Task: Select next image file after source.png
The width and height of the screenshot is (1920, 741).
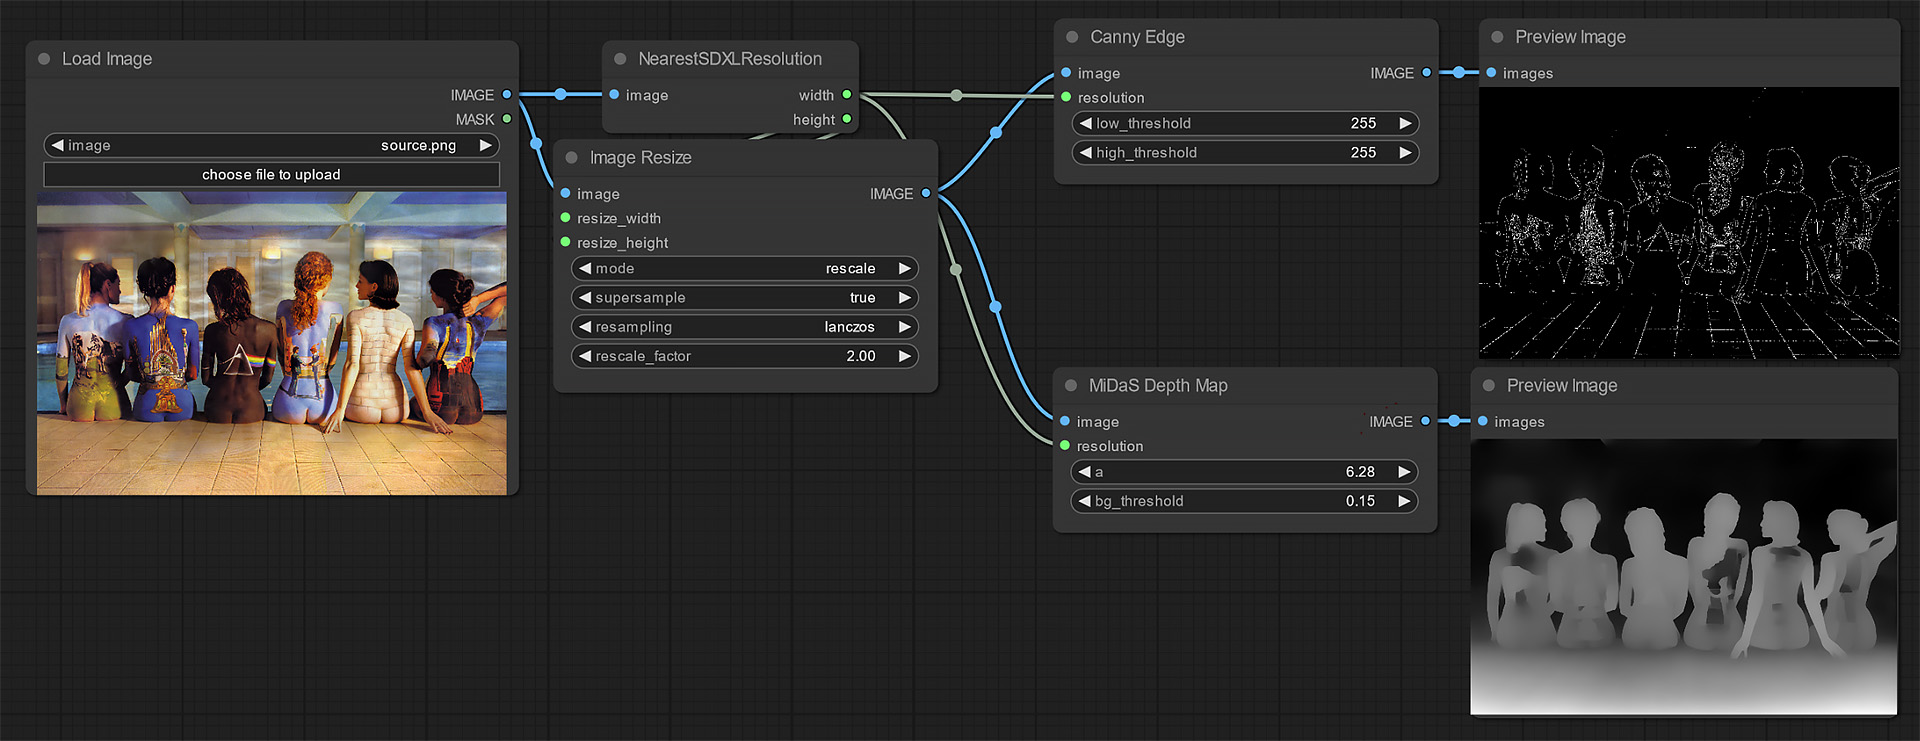Action: [486, 145]
